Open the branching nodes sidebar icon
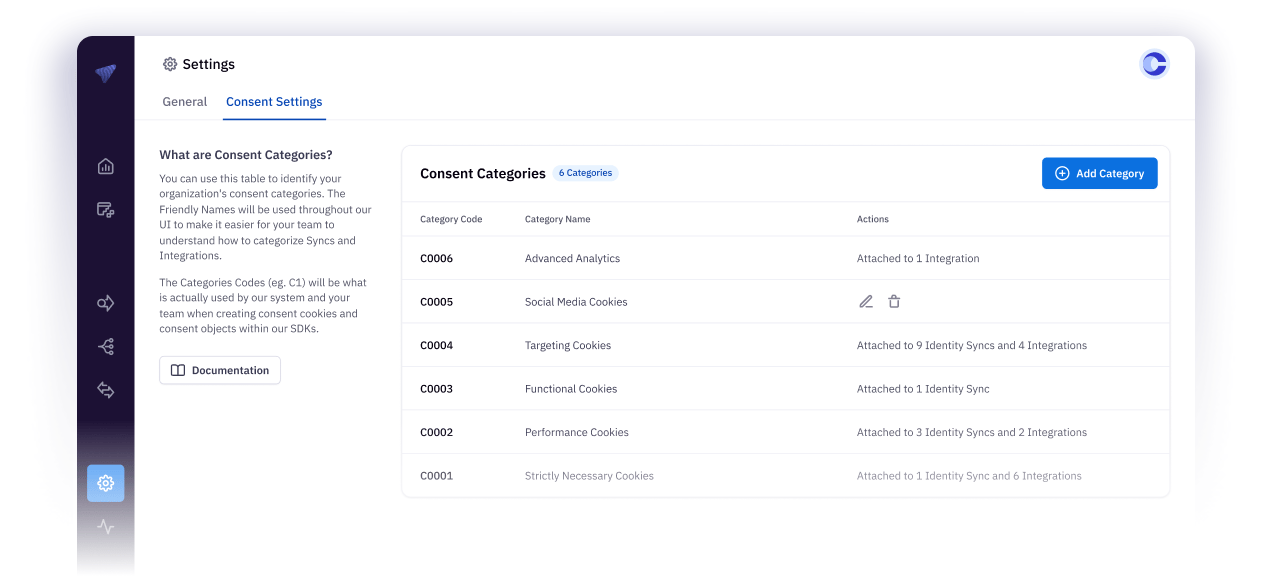Viewport: 1280px width, 576px height. tap(106, 347)
